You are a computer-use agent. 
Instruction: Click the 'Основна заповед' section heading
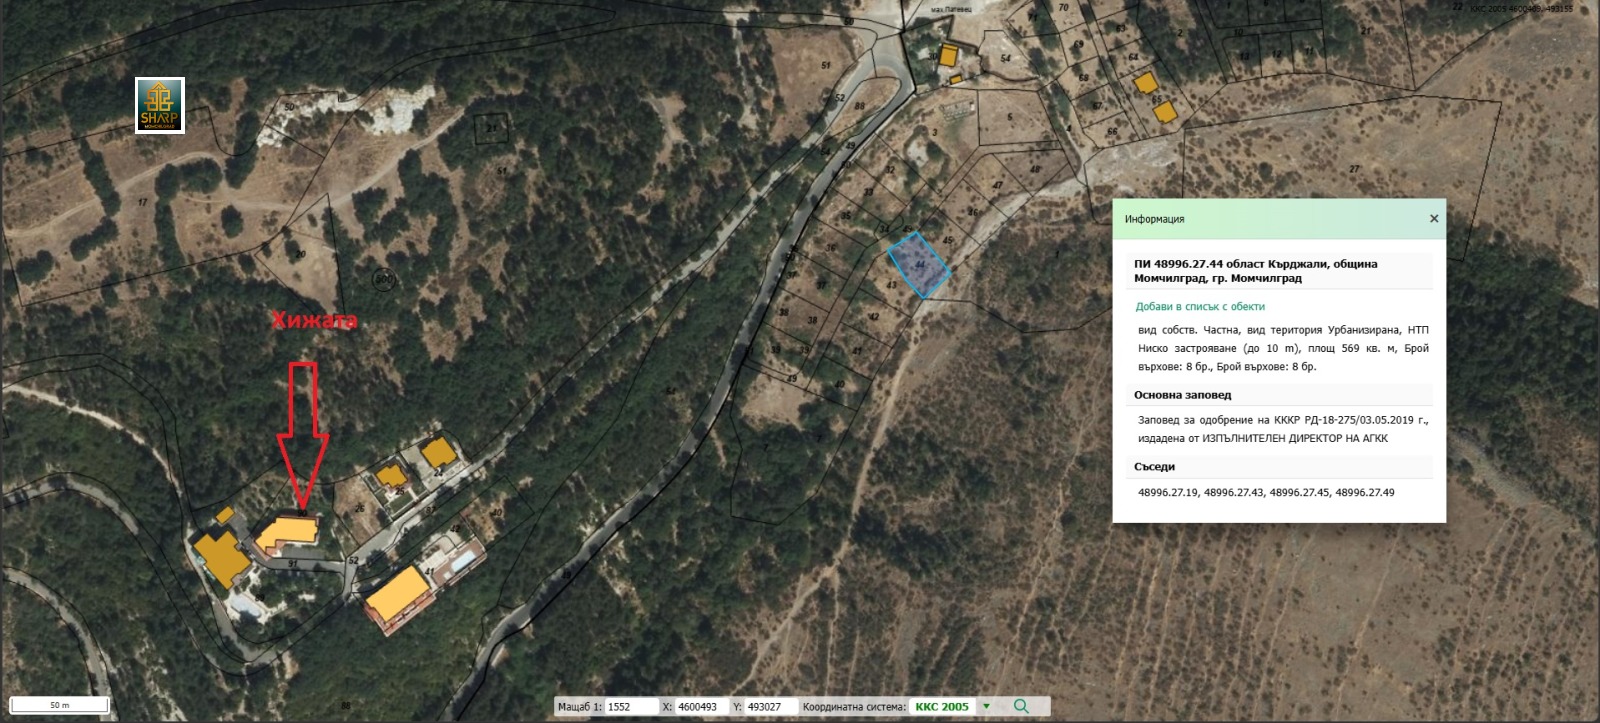(1183, 395)
